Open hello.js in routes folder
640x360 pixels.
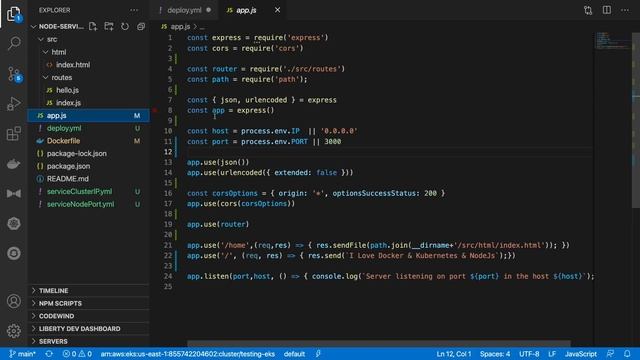(x=67, y=90)
